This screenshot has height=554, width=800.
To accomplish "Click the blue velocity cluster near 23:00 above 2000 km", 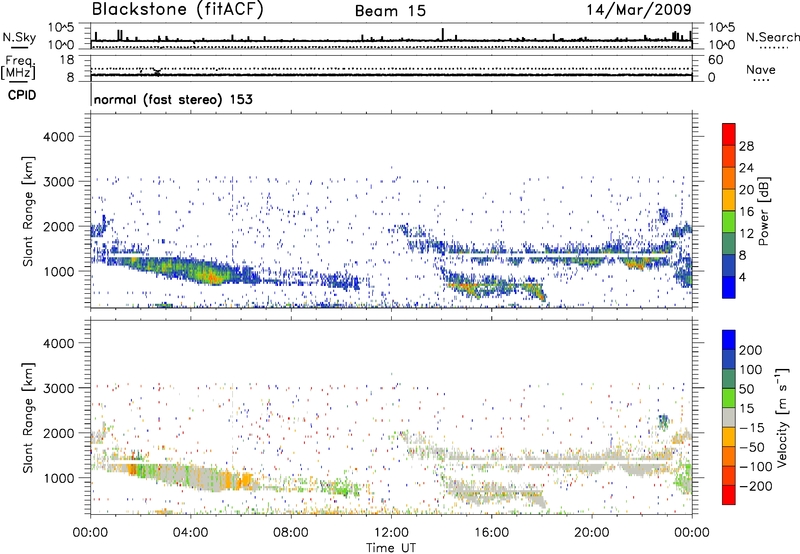I will (x=663, y=421).
